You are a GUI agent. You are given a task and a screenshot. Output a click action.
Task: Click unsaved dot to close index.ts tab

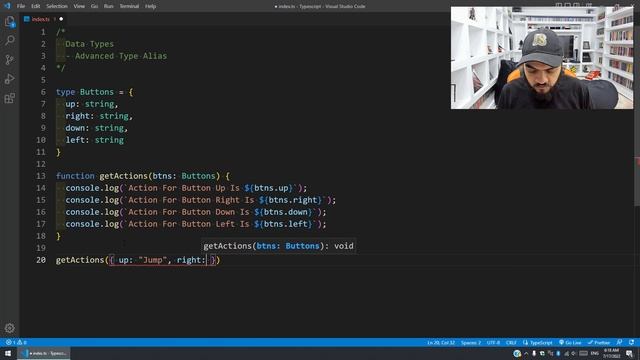pyautogui.click(x=61, y=19)
